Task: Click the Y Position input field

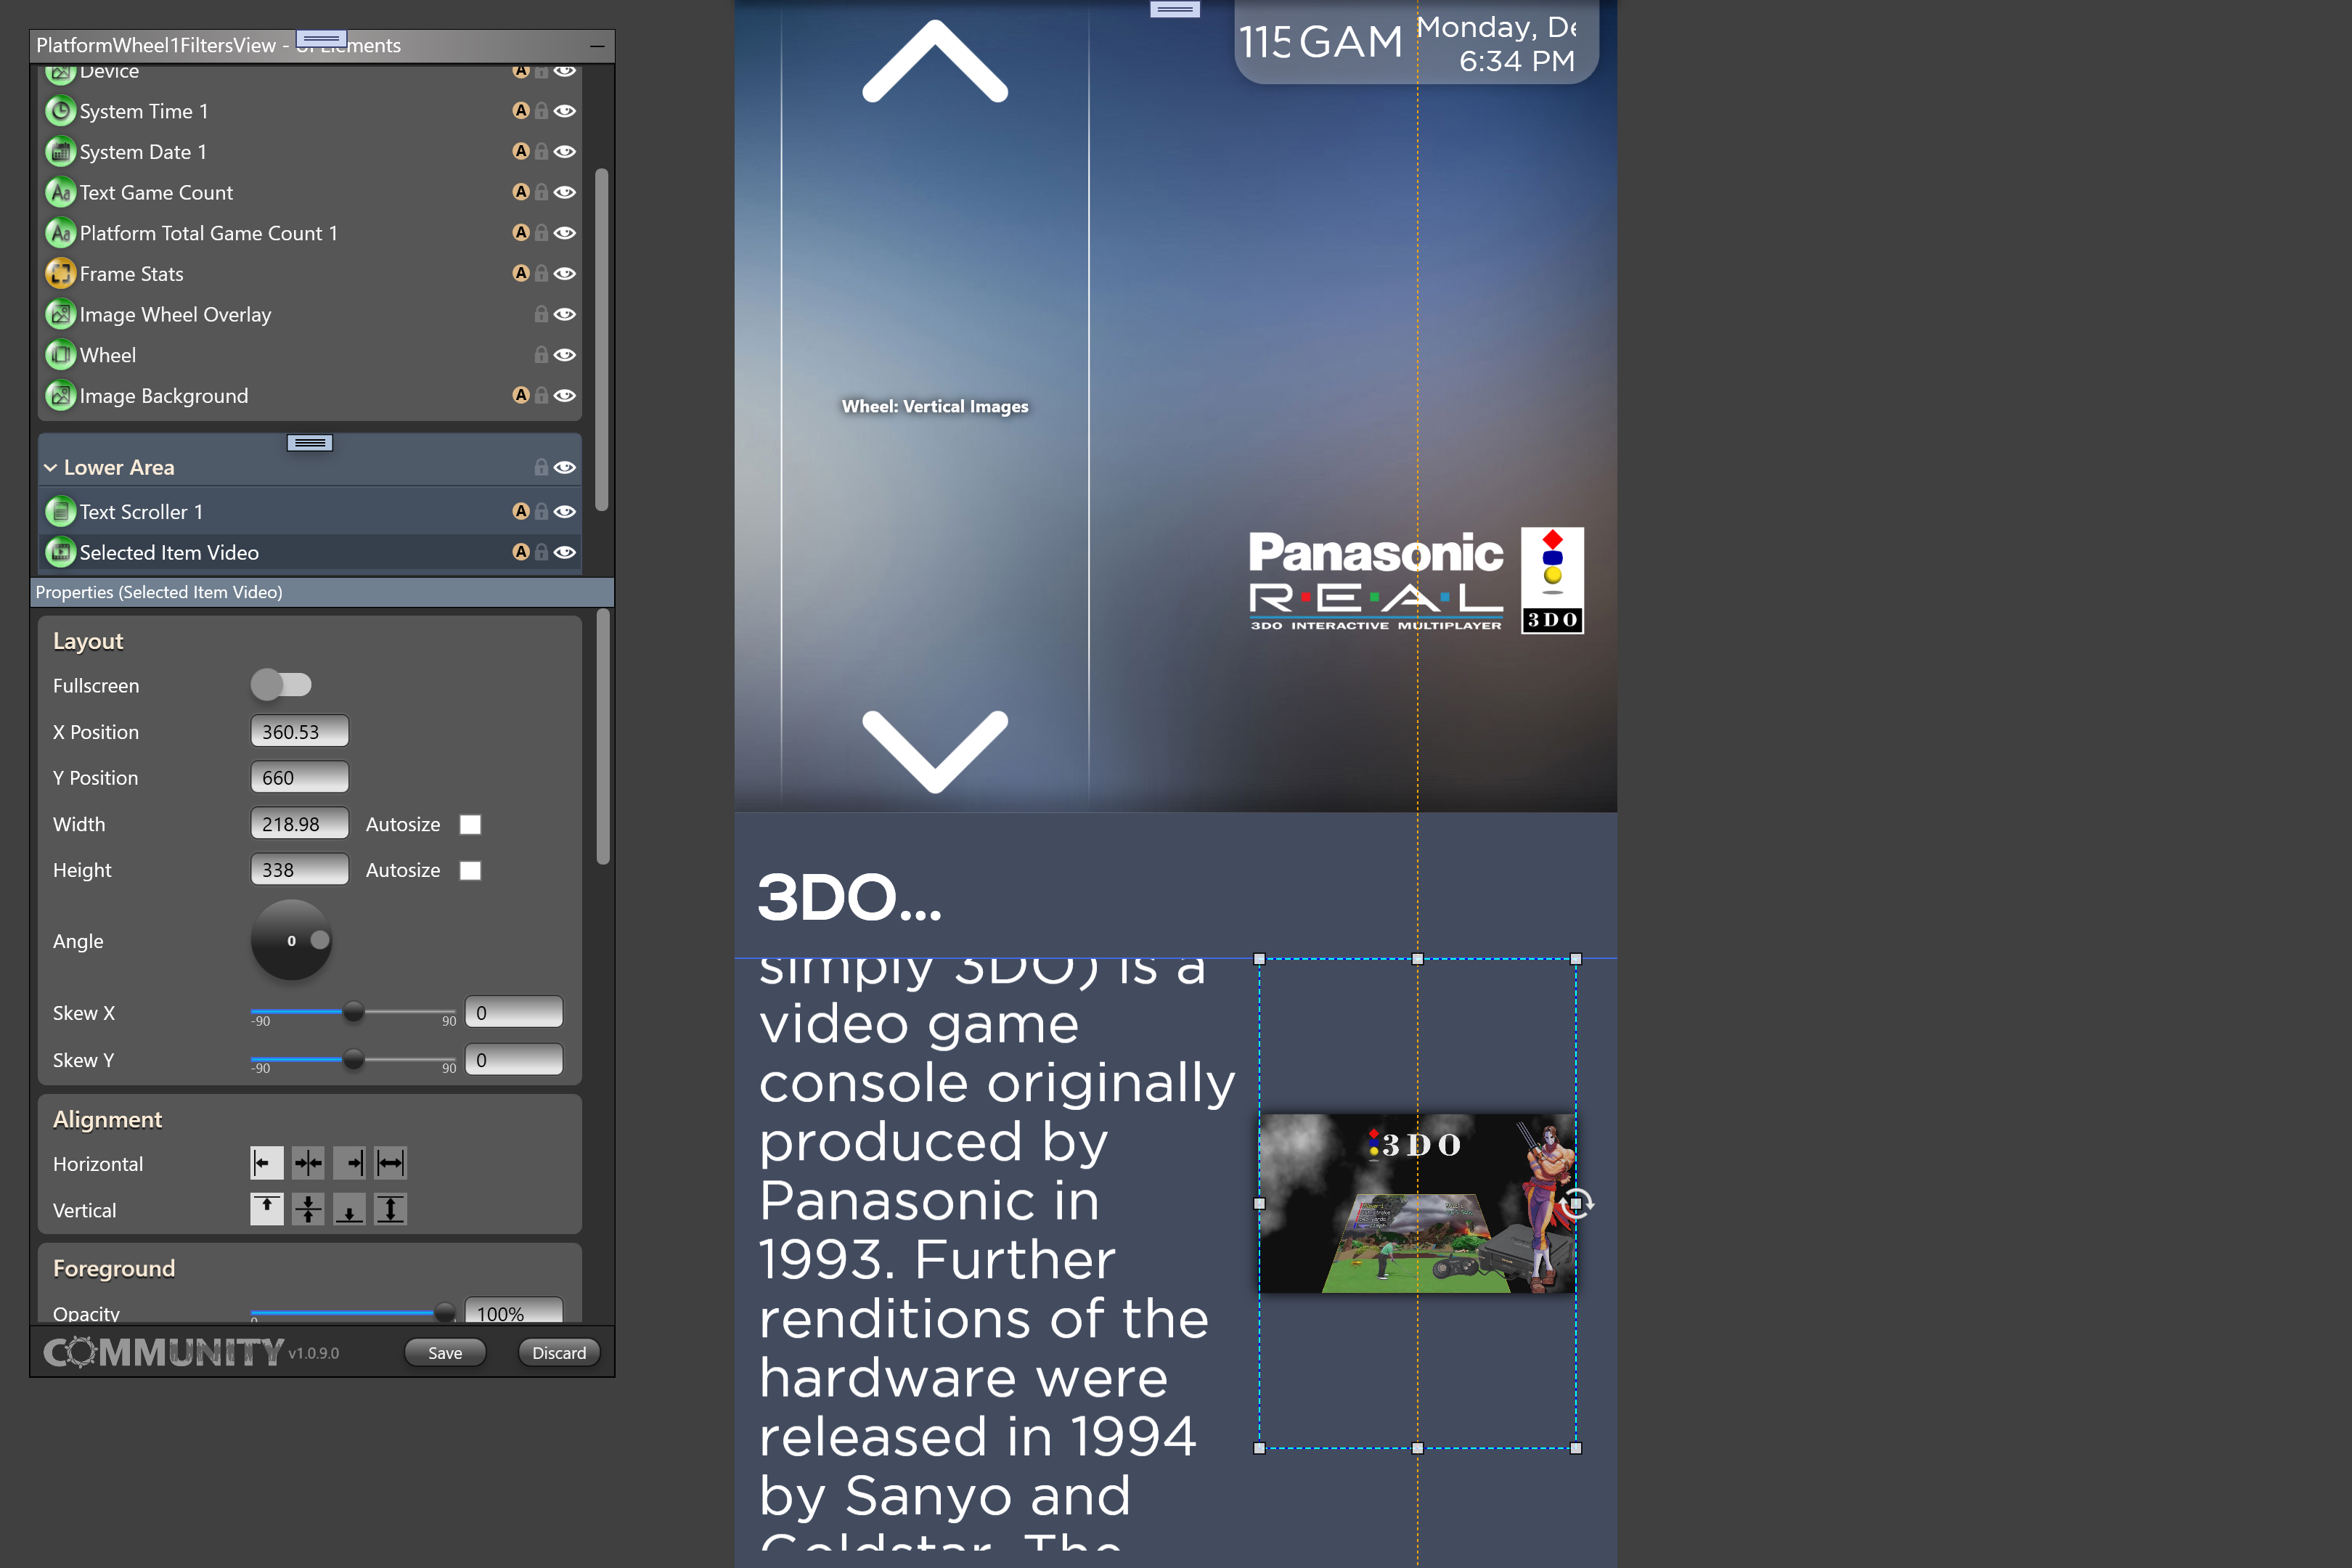Action: tap(299, 777)
